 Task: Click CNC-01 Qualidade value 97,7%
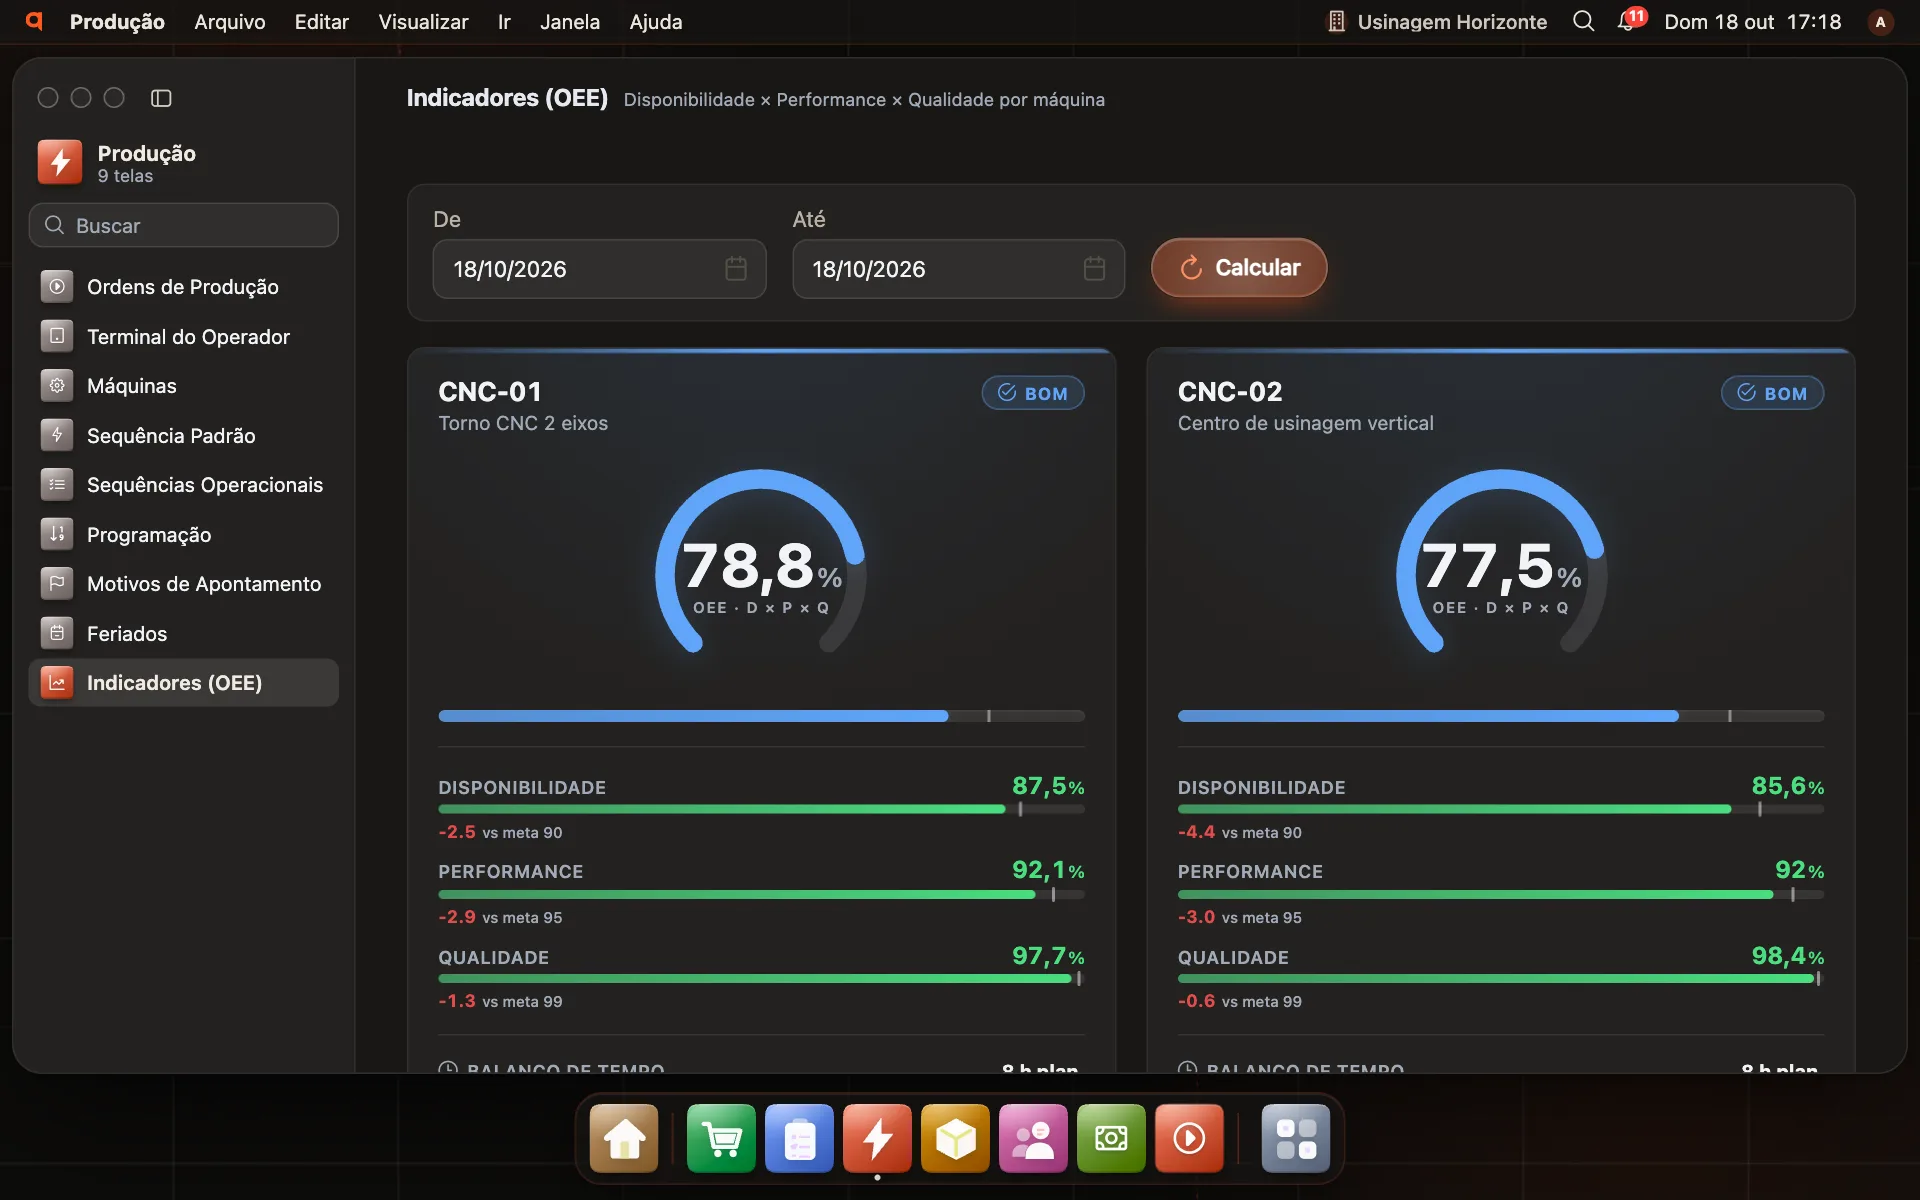click(1048, 956)
